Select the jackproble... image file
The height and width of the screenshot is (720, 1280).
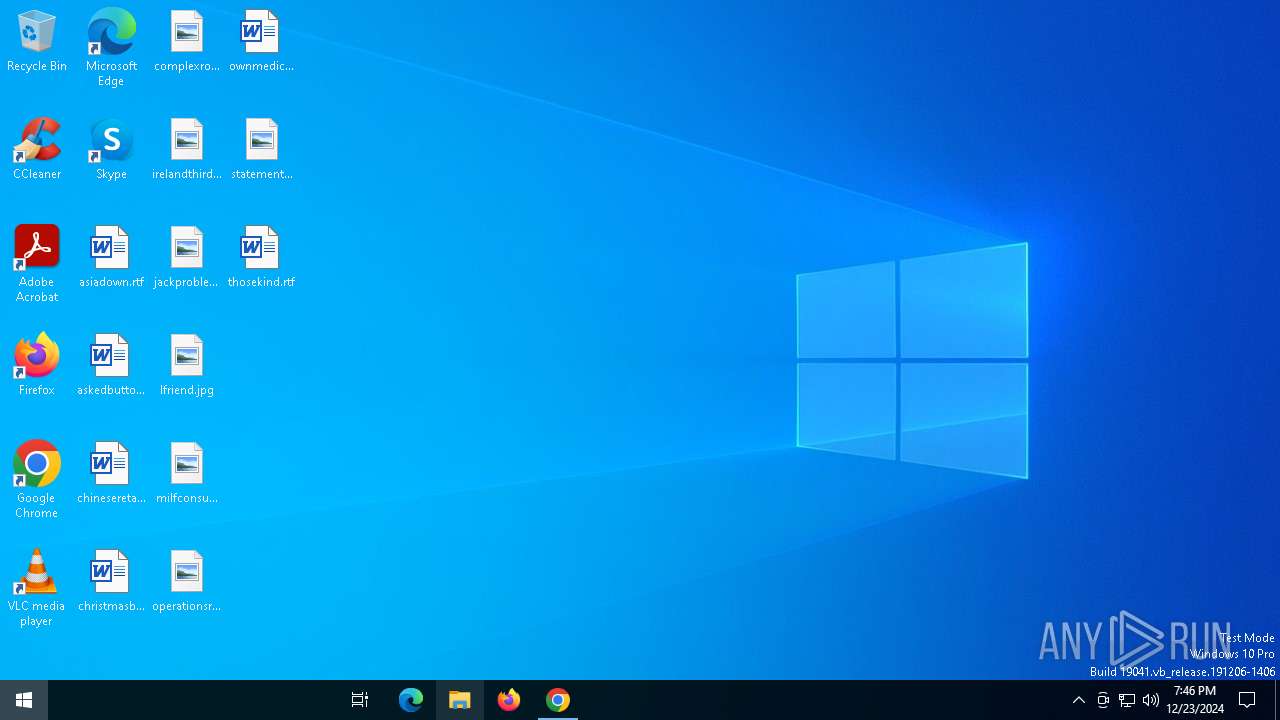tap(186, 258)
